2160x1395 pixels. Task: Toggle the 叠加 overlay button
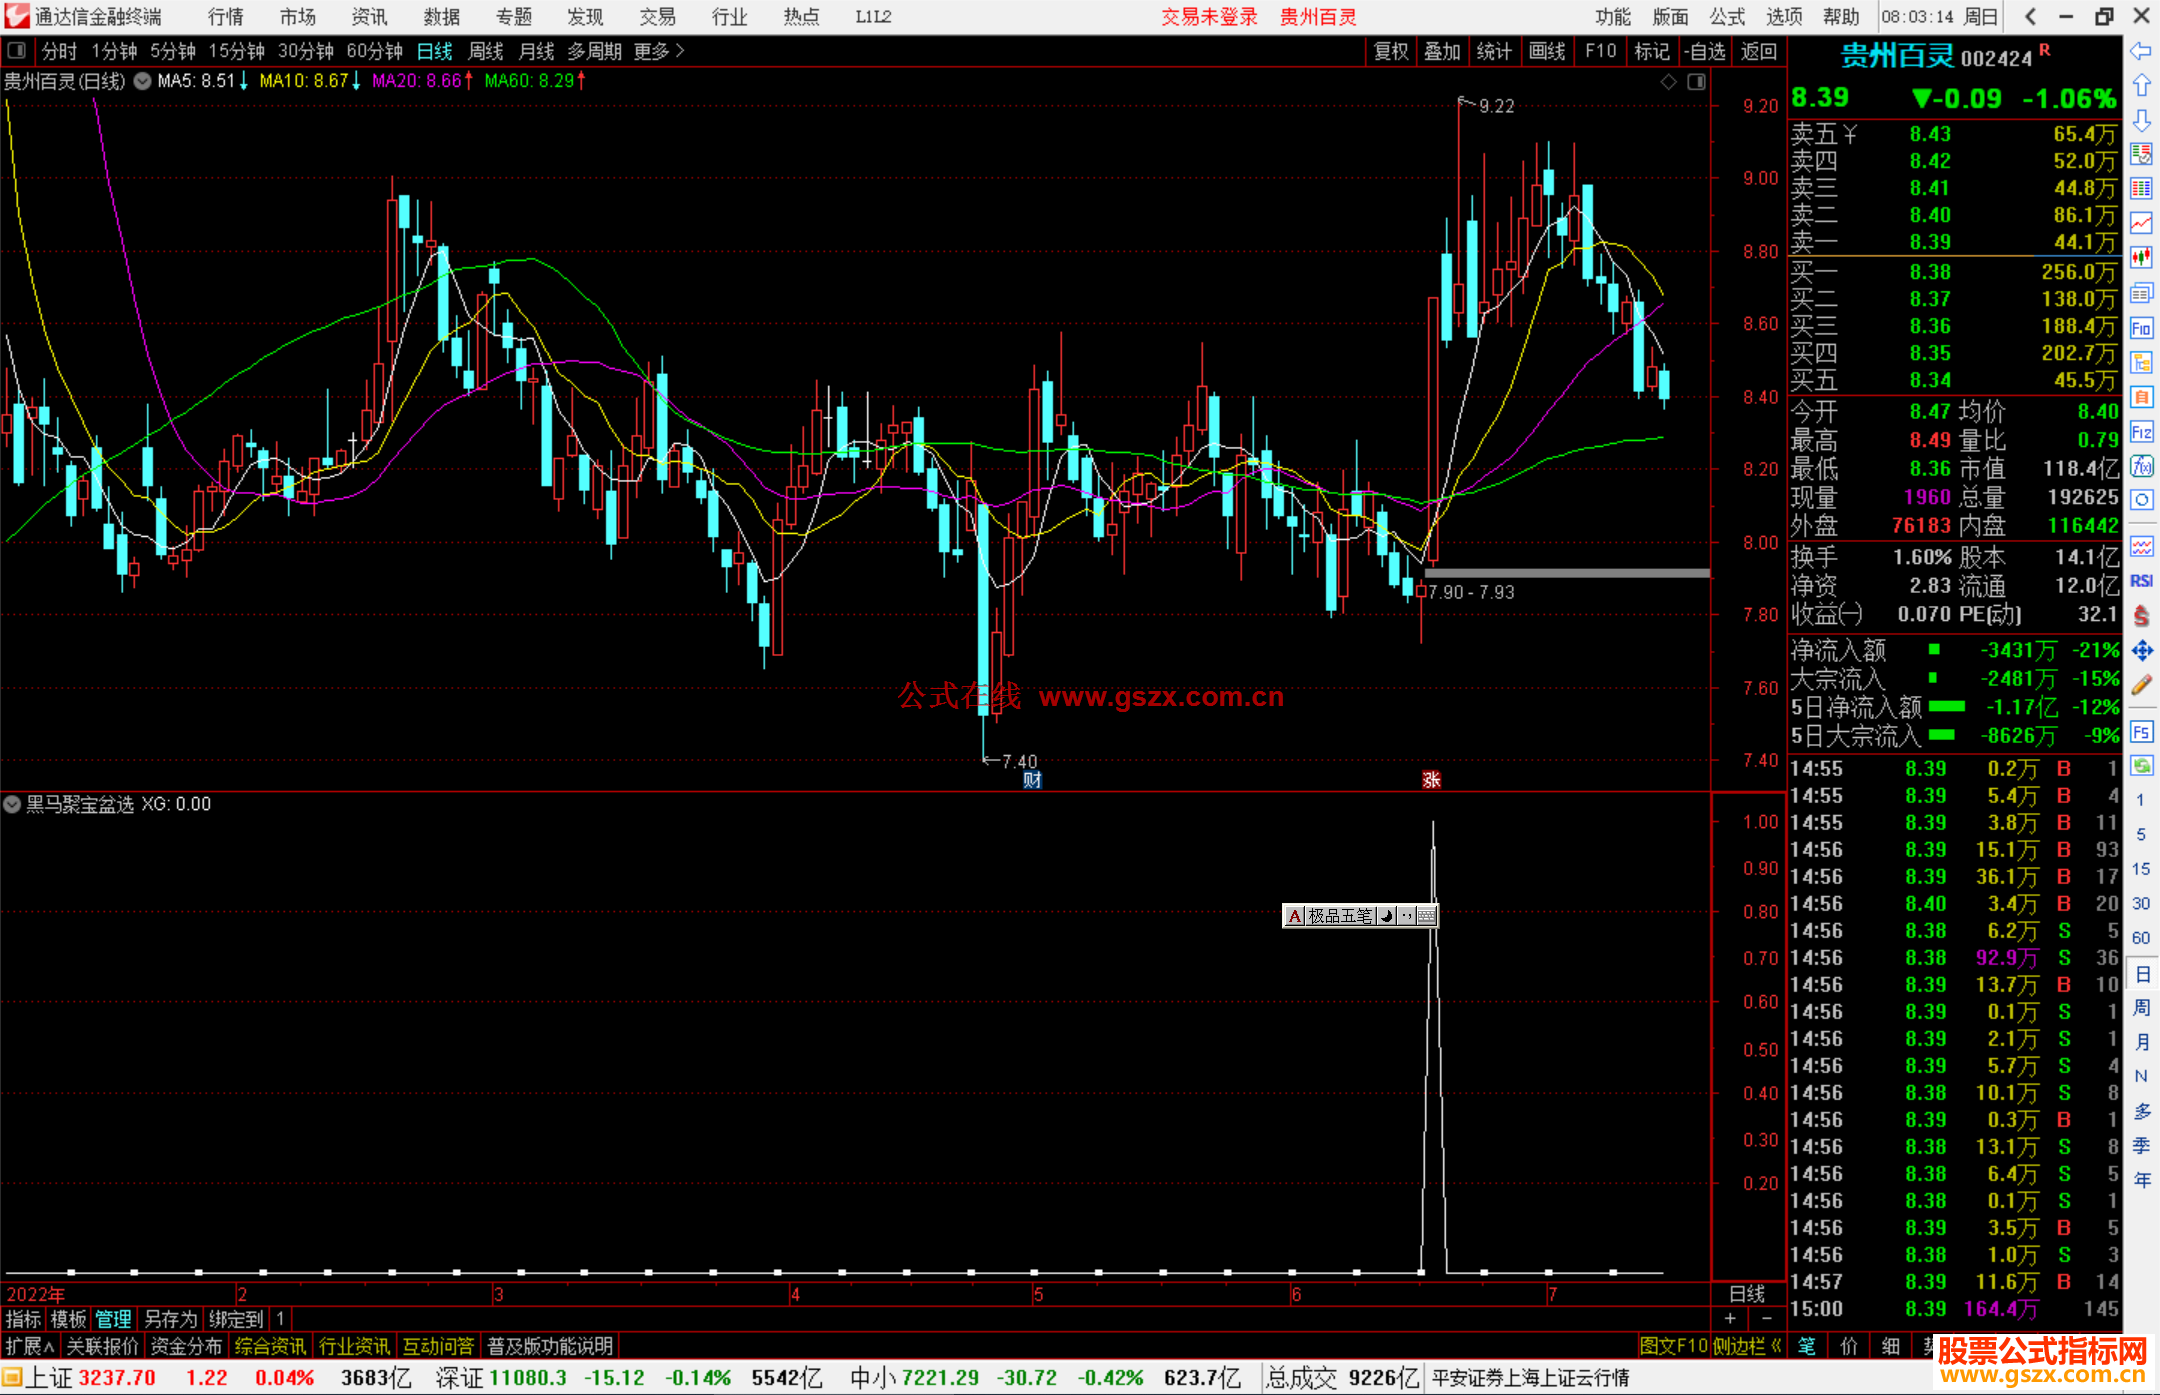click(1442, 51)
